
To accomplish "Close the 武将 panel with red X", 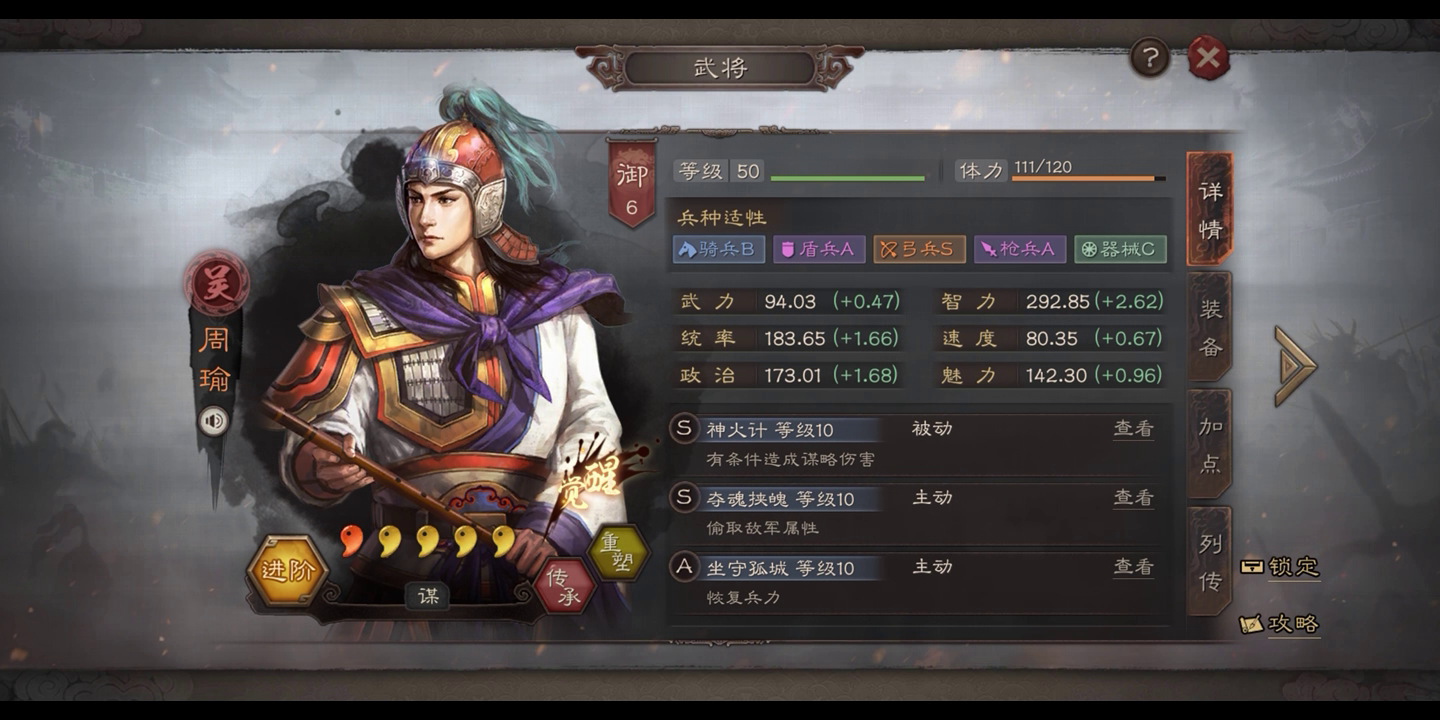I will point(1208,58).
